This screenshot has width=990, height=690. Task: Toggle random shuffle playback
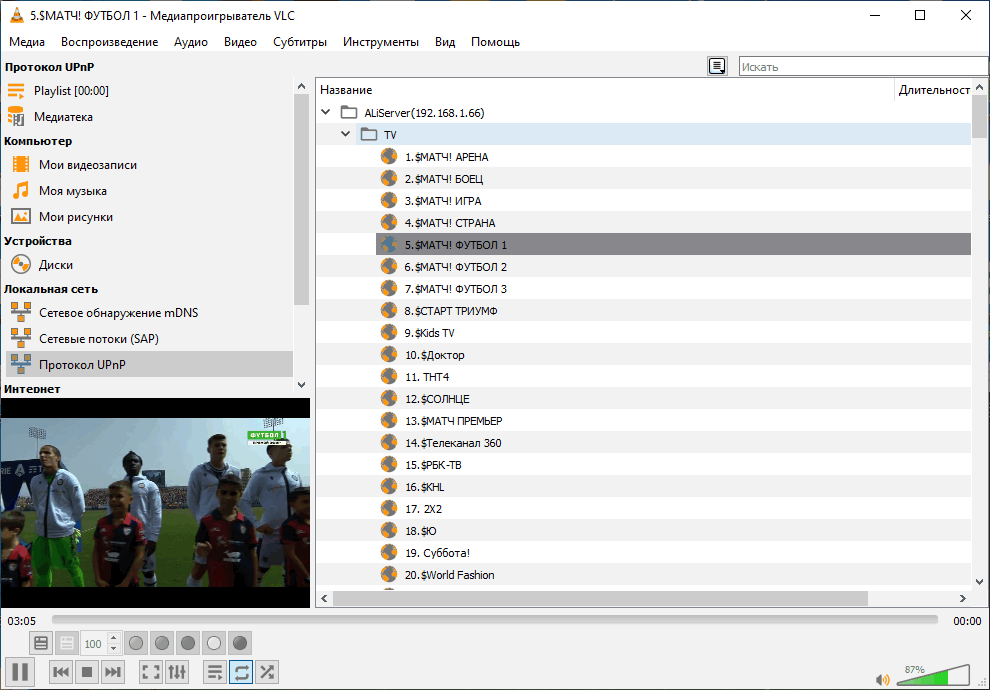(267, 672)
